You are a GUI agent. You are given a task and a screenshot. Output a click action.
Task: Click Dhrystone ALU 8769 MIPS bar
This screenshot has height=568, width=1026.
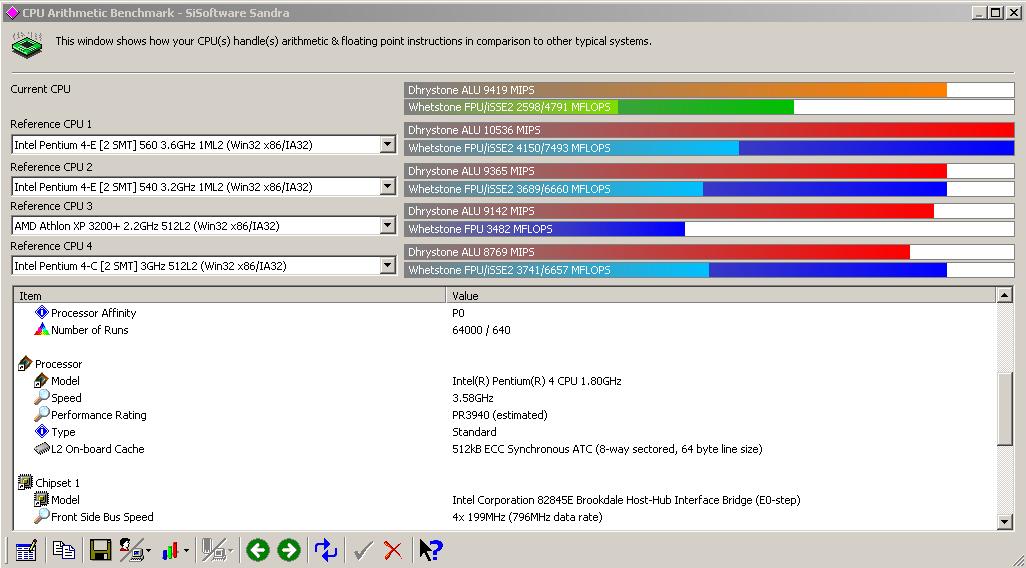point(709,252)
